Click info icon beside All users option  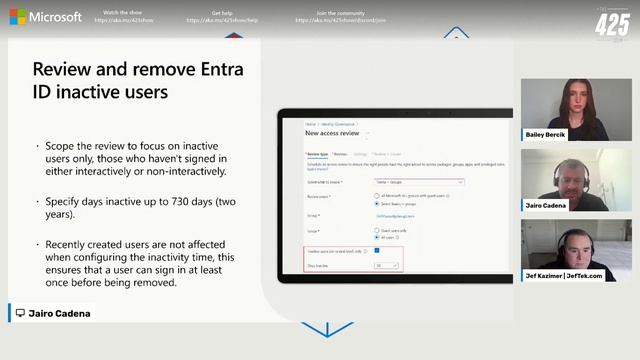tap(397, 237)
